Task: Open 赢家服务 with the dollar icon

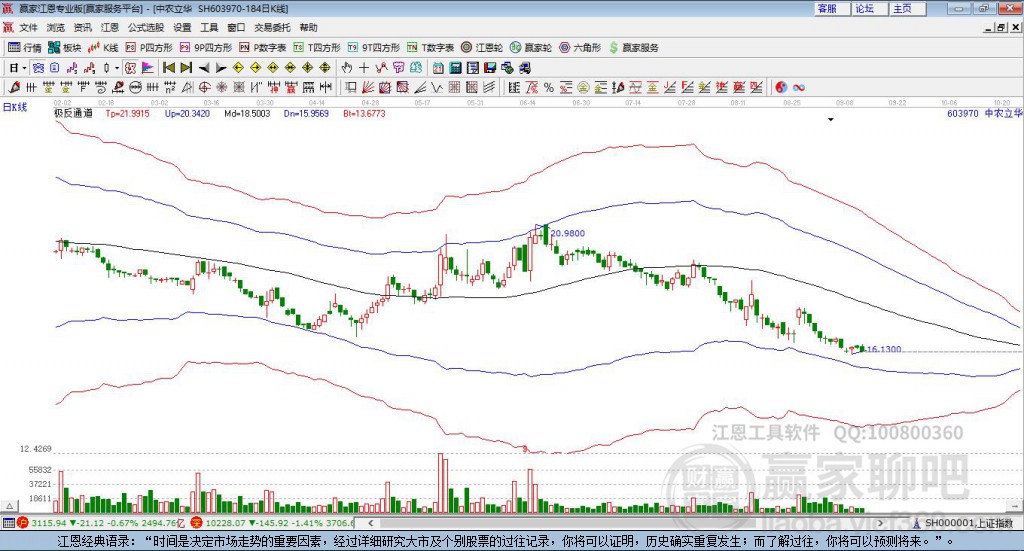Action: coord(634,47)
